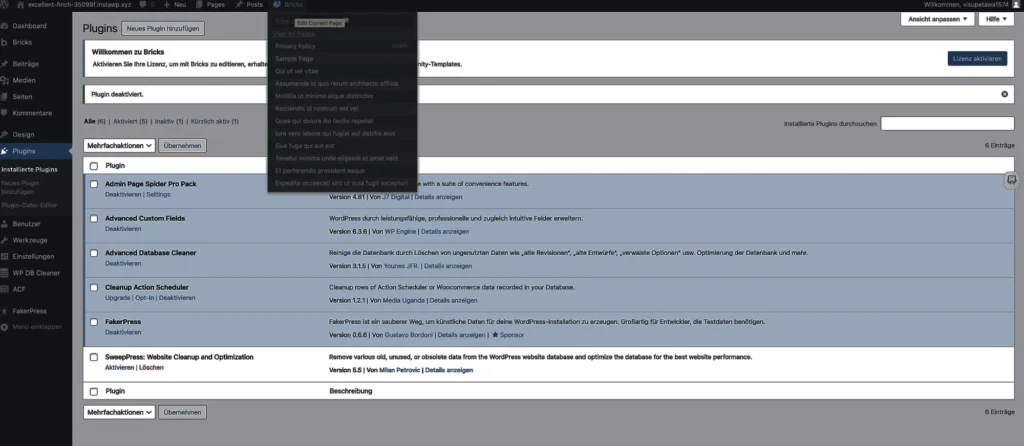1024x446 pixels.
Task: Click the Sponsor star in FakerPress row
Action: 495,335
